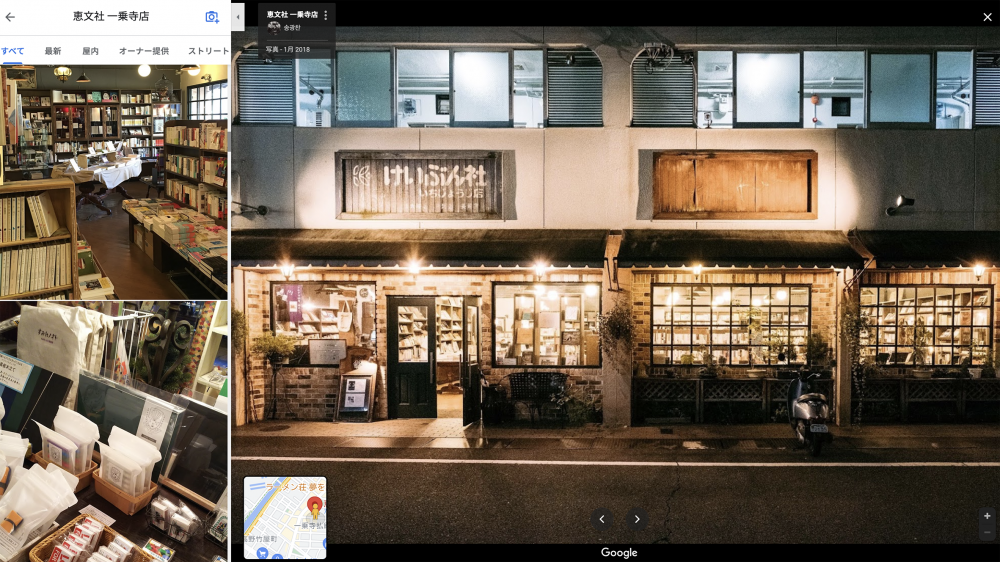The width and height of the screenshot is (1000, 562).
Task: Click the 恵文社 一乗寺店 title in photo card
Action: (292, 15)
